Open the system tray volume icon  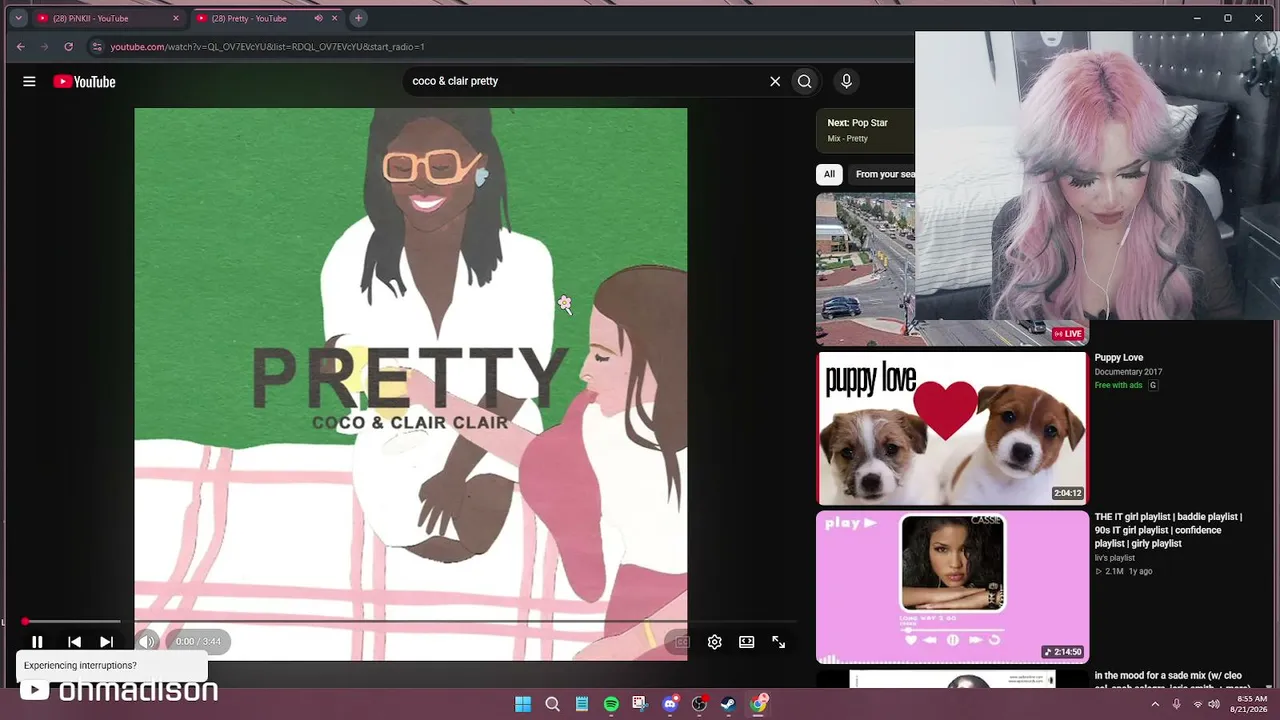coord(1214,704)
